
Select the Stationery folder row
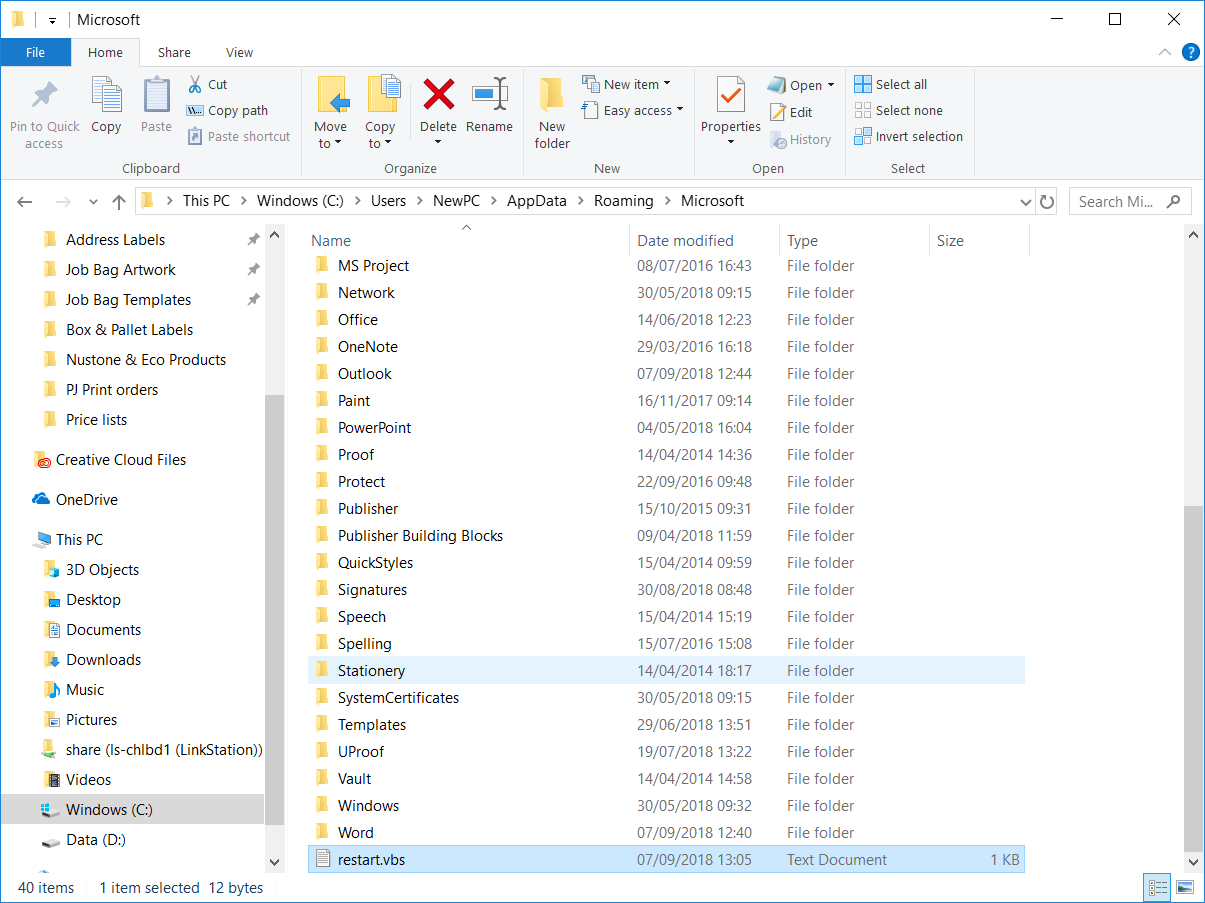[666, 670]
